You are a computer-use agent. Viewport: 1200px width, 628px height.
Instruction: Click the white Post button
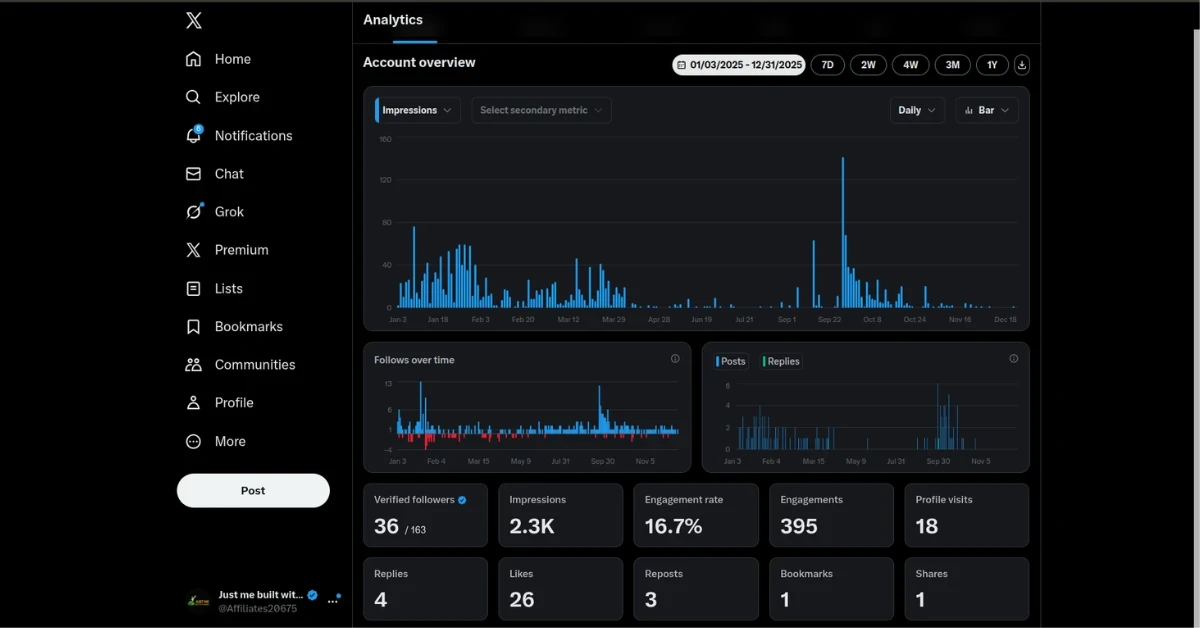[253, 491]
